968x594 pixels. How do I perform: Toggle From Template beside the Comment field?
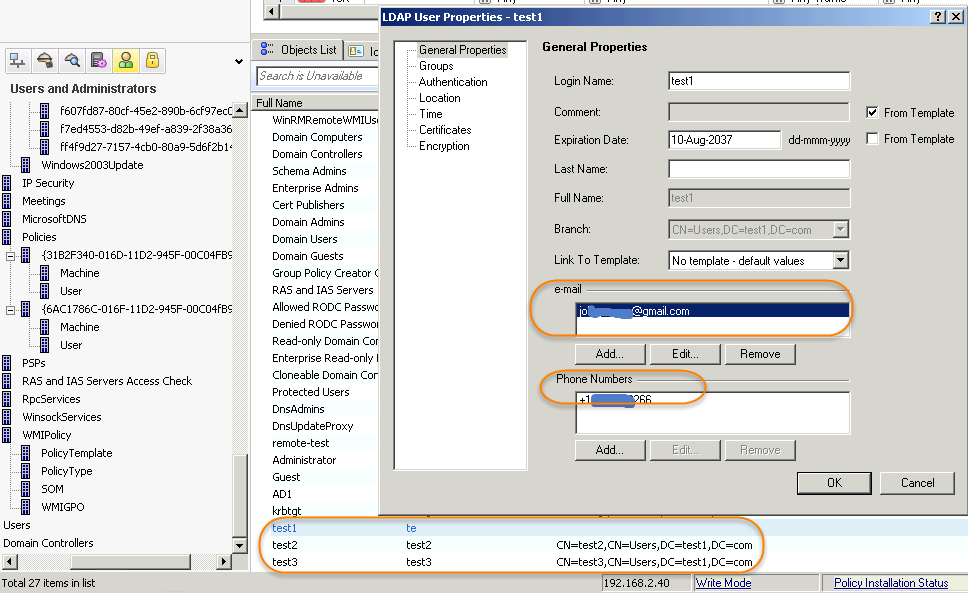pyautogui.click(x=874, y=113)
